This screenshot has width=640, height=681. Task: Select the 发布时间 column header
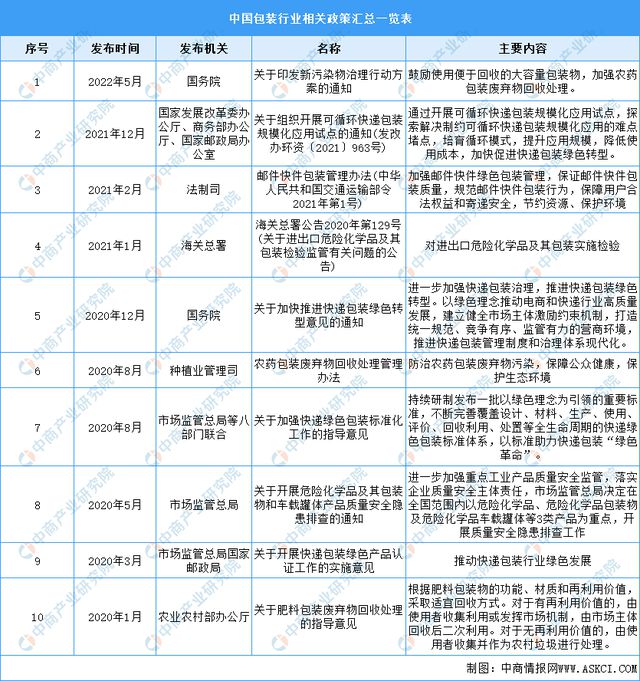click(115, 49)
